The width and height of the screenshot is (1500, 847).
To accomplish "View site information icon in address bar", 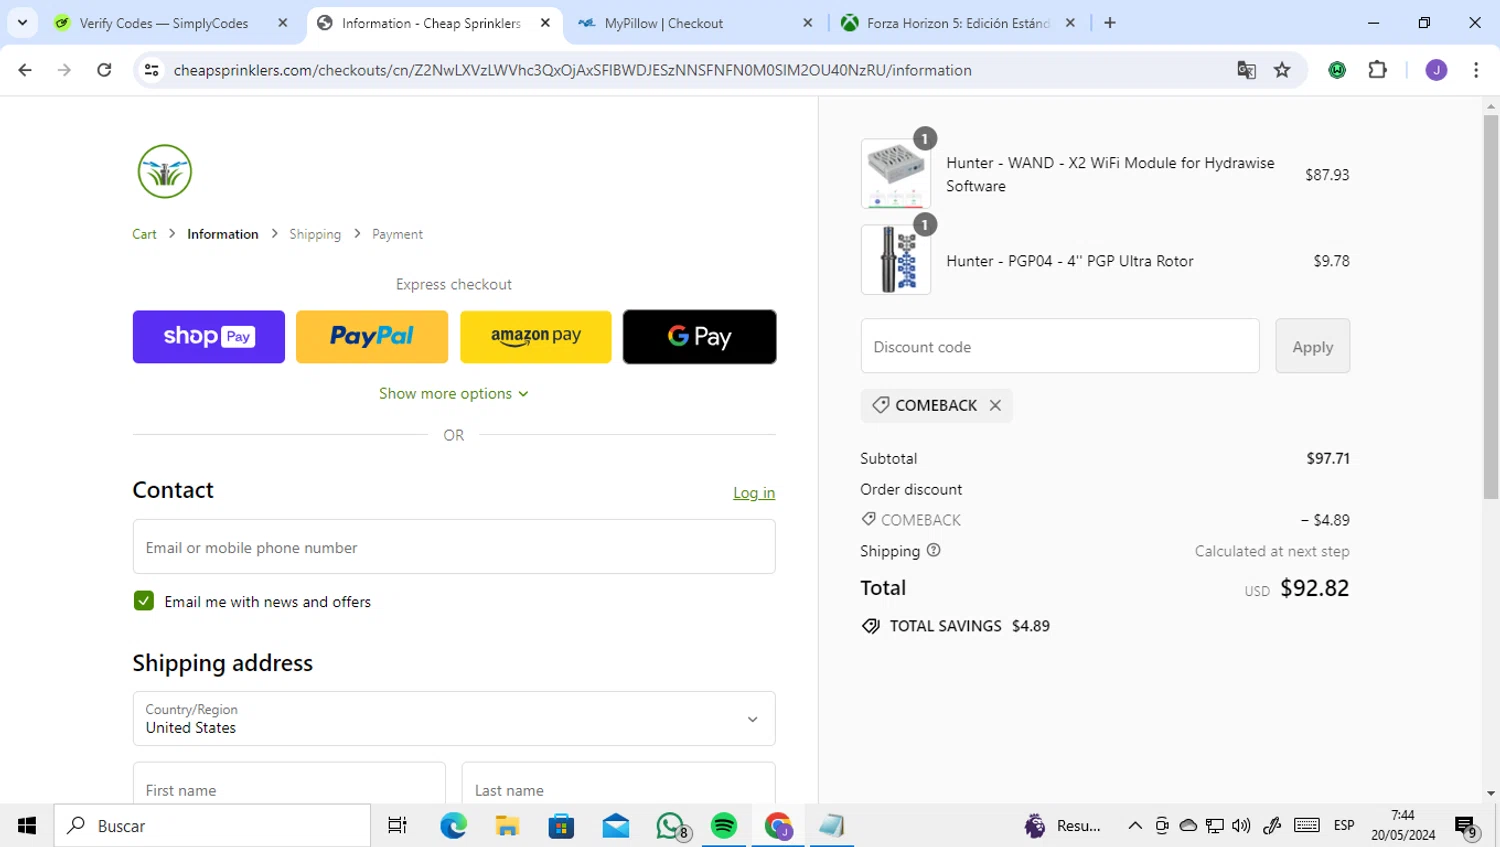I will point(152,70).
